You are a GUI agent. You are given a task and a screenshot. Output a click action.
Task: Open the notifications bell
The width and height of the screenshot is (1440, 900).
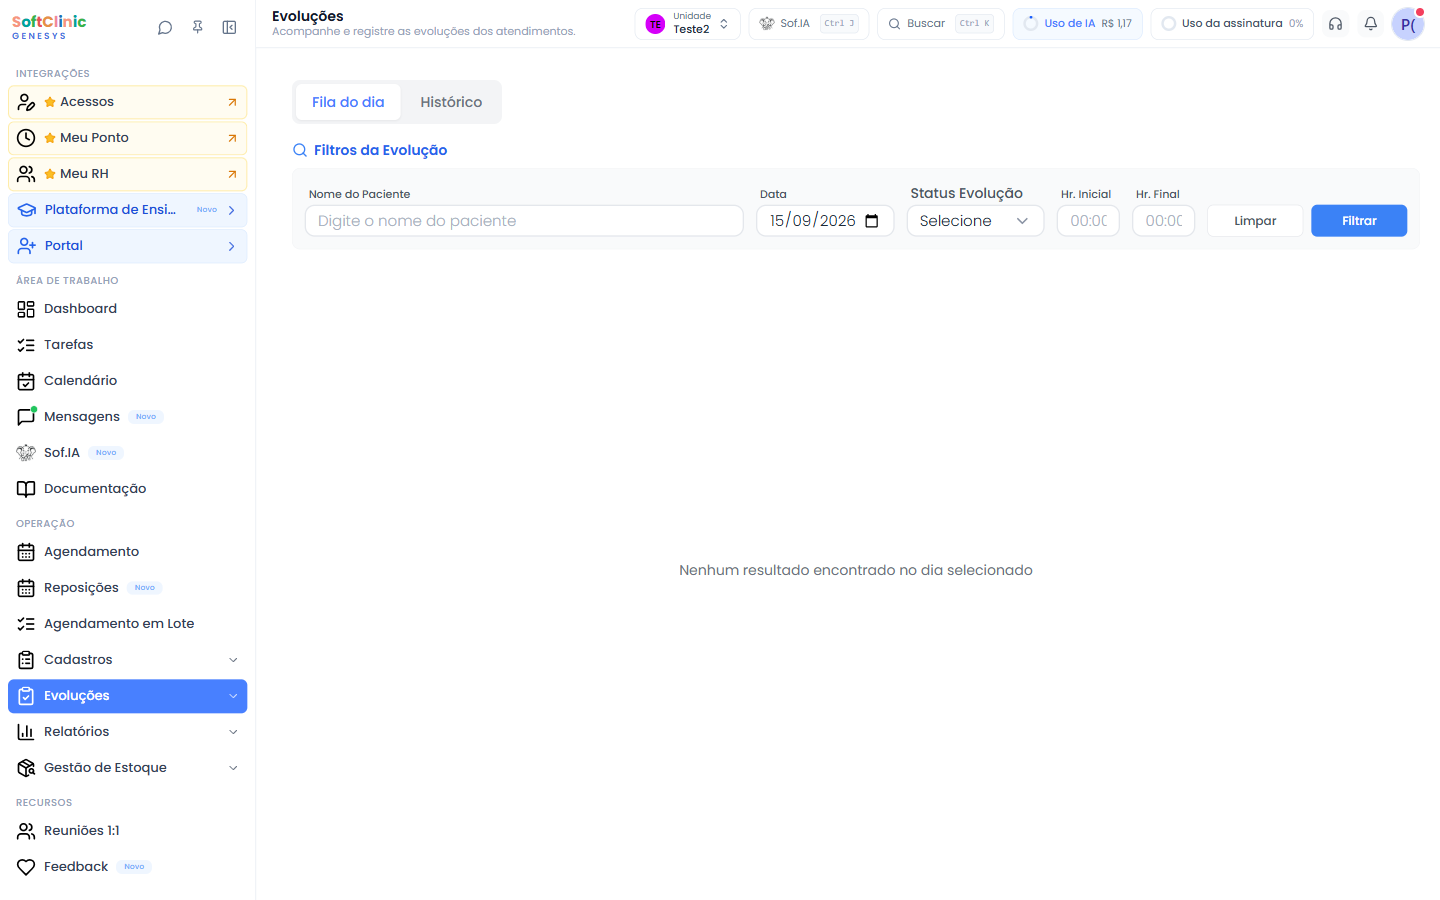pyautogui.click(x=1371, y=24)
